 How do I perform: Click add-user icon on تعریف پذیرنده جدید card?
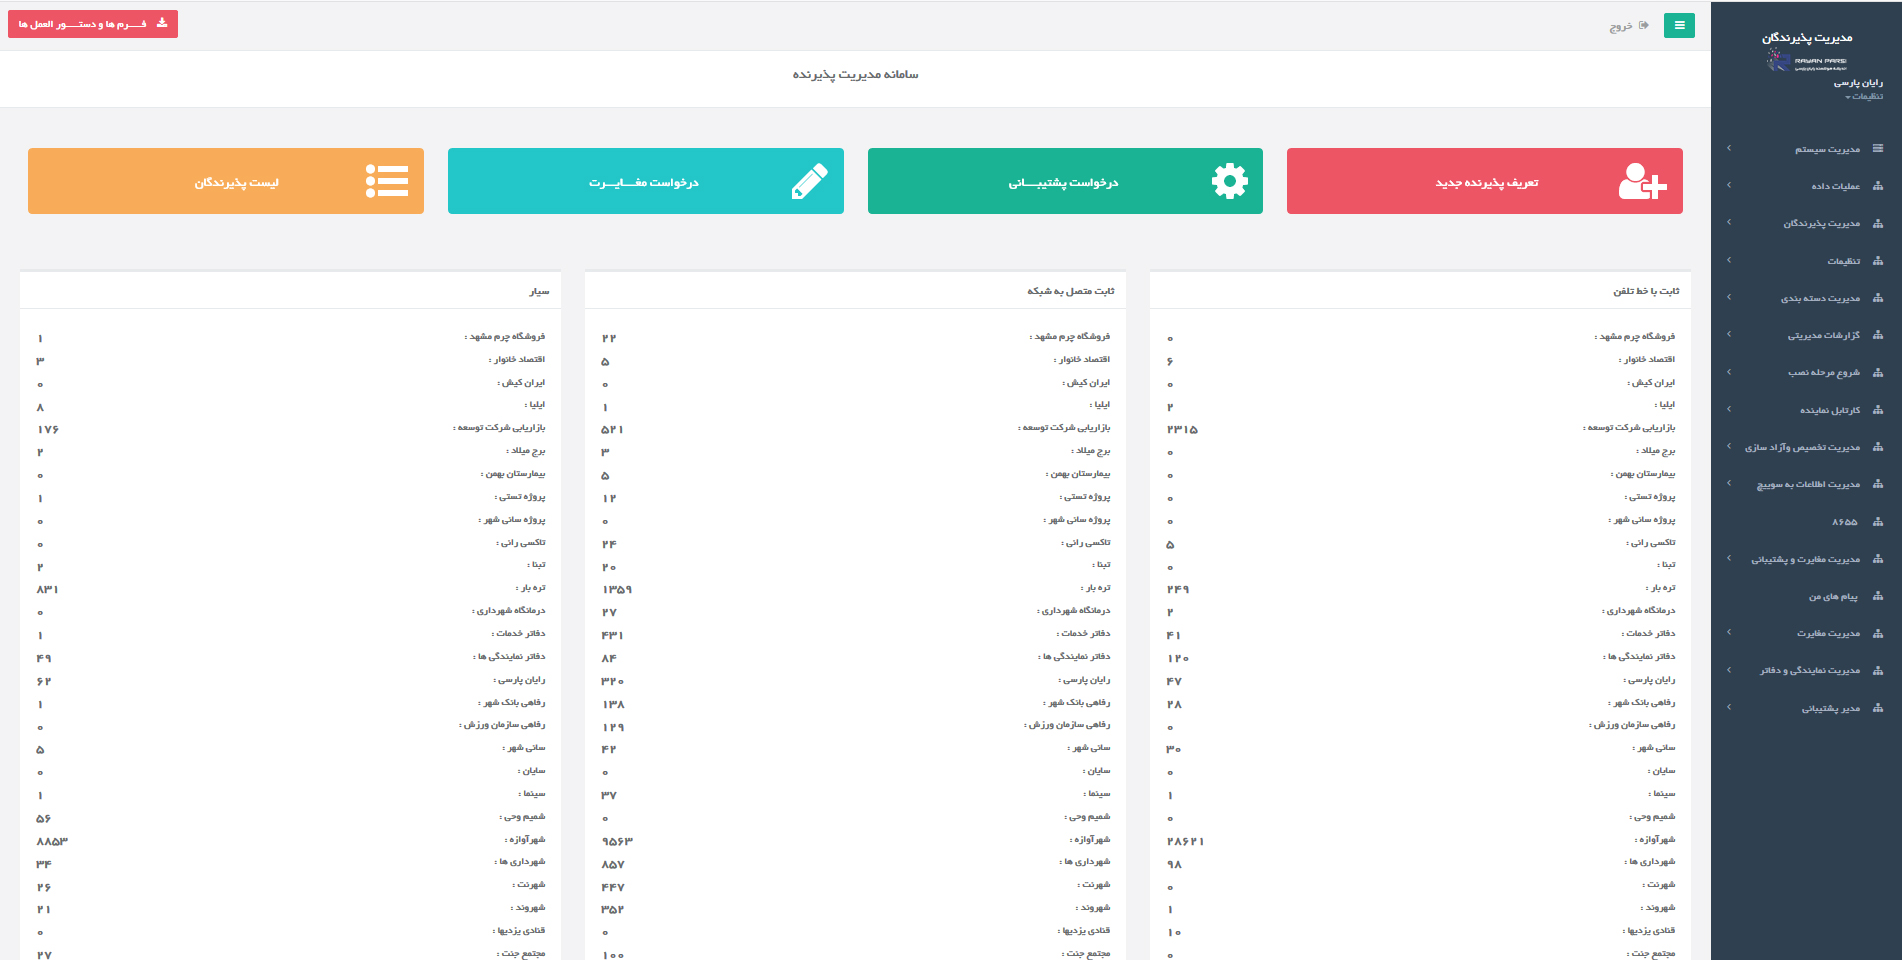1642,182
